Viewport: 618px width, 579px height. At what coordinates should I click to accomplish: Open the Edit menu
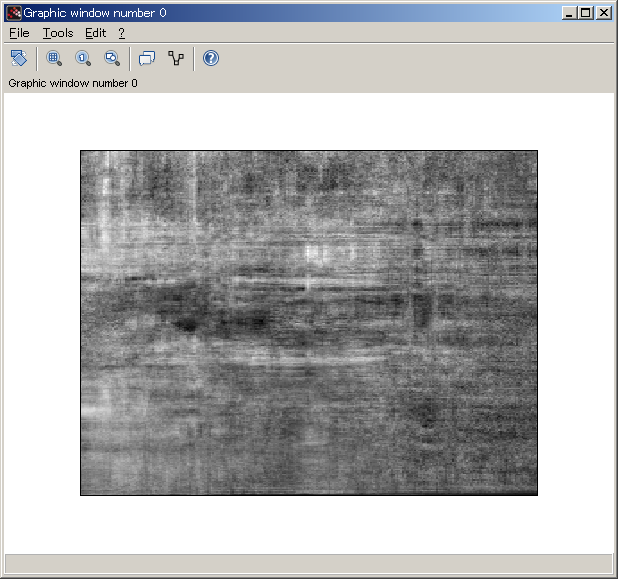(x=95, y=33)
